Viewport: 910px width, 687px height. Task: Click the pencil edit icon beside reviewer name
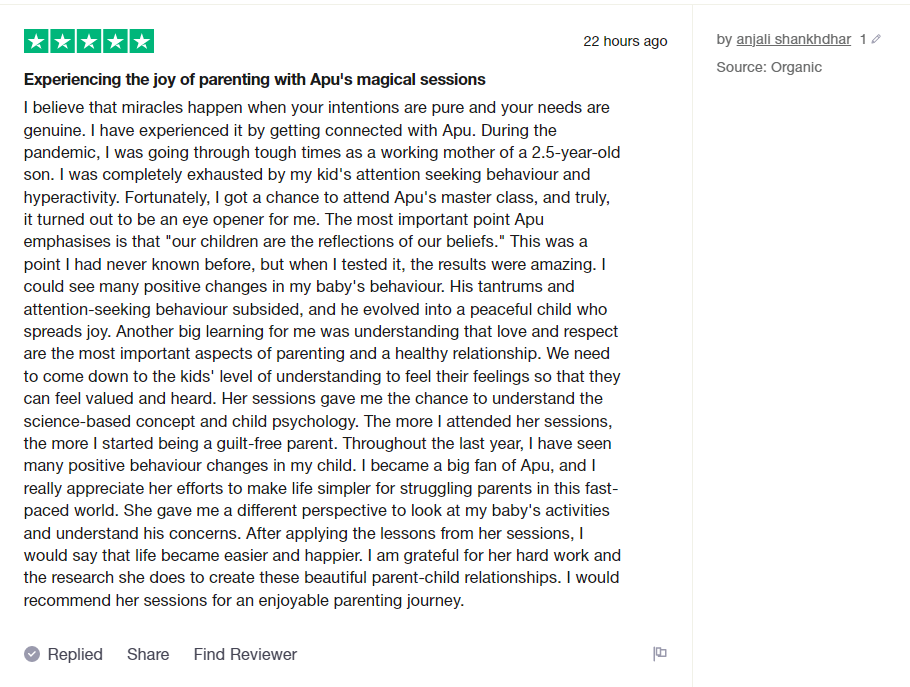click(877, 40)
